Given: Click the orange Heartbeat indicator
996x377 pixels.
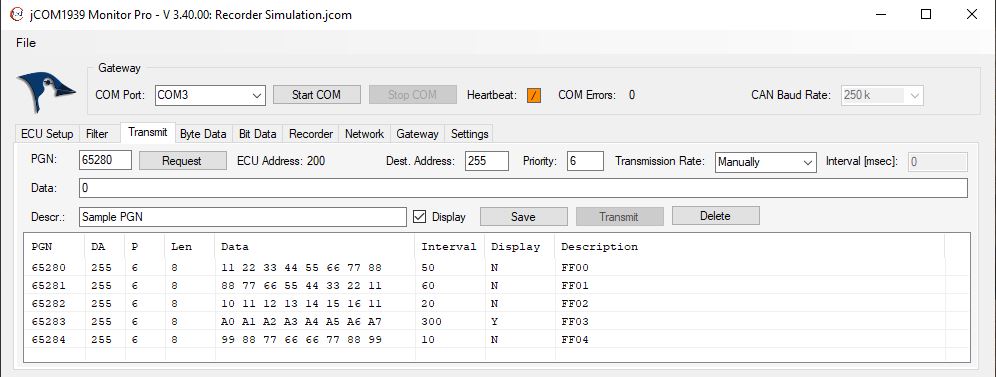Looking at the screenshot, I should [x=534, y=95].
